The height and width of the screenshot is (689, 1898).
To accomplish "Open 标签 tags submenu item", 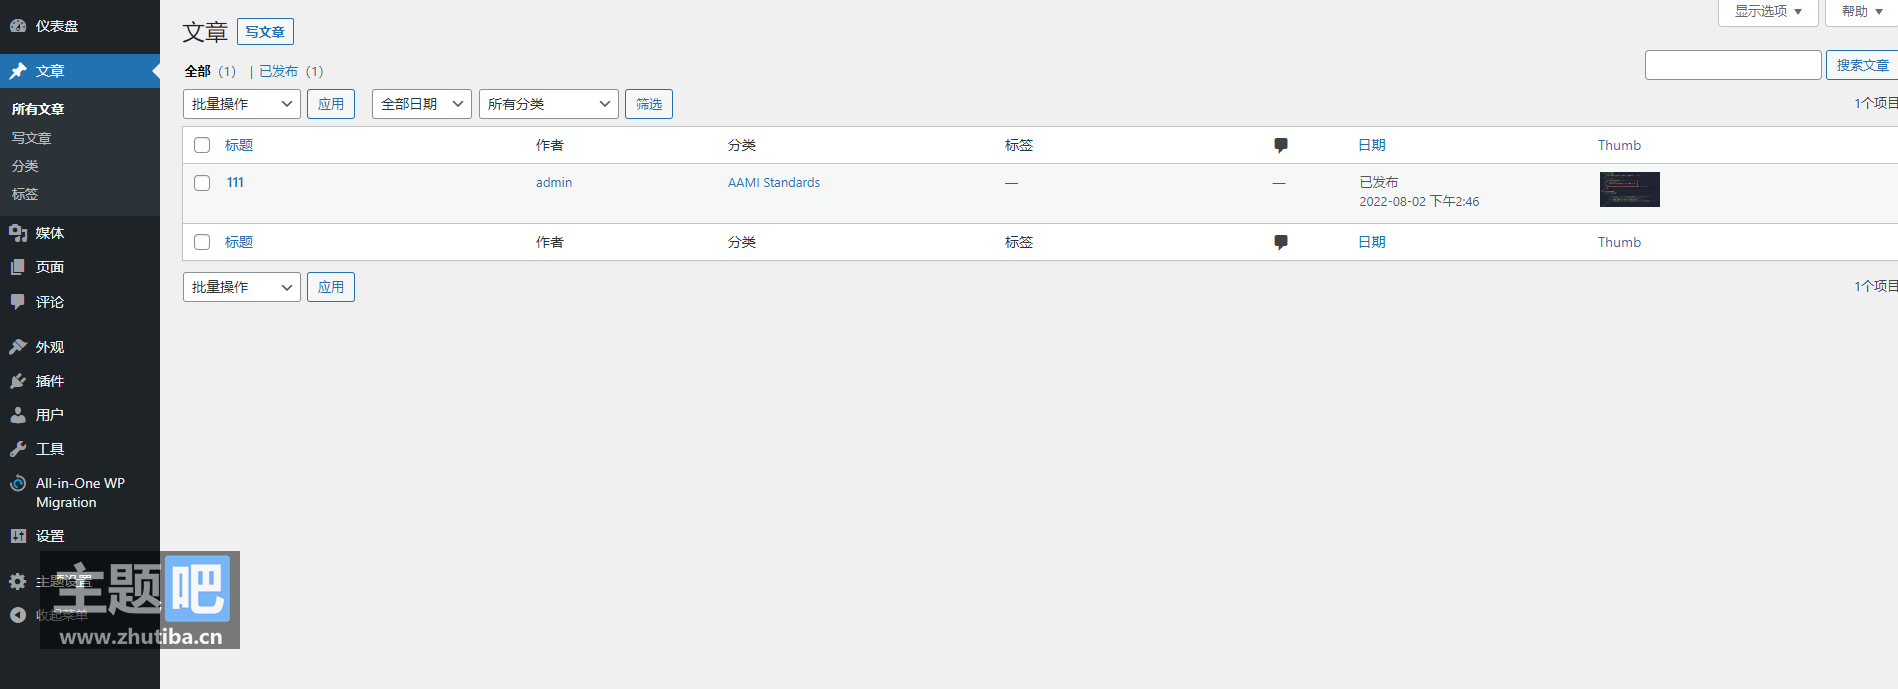I will tap(25, 194).
